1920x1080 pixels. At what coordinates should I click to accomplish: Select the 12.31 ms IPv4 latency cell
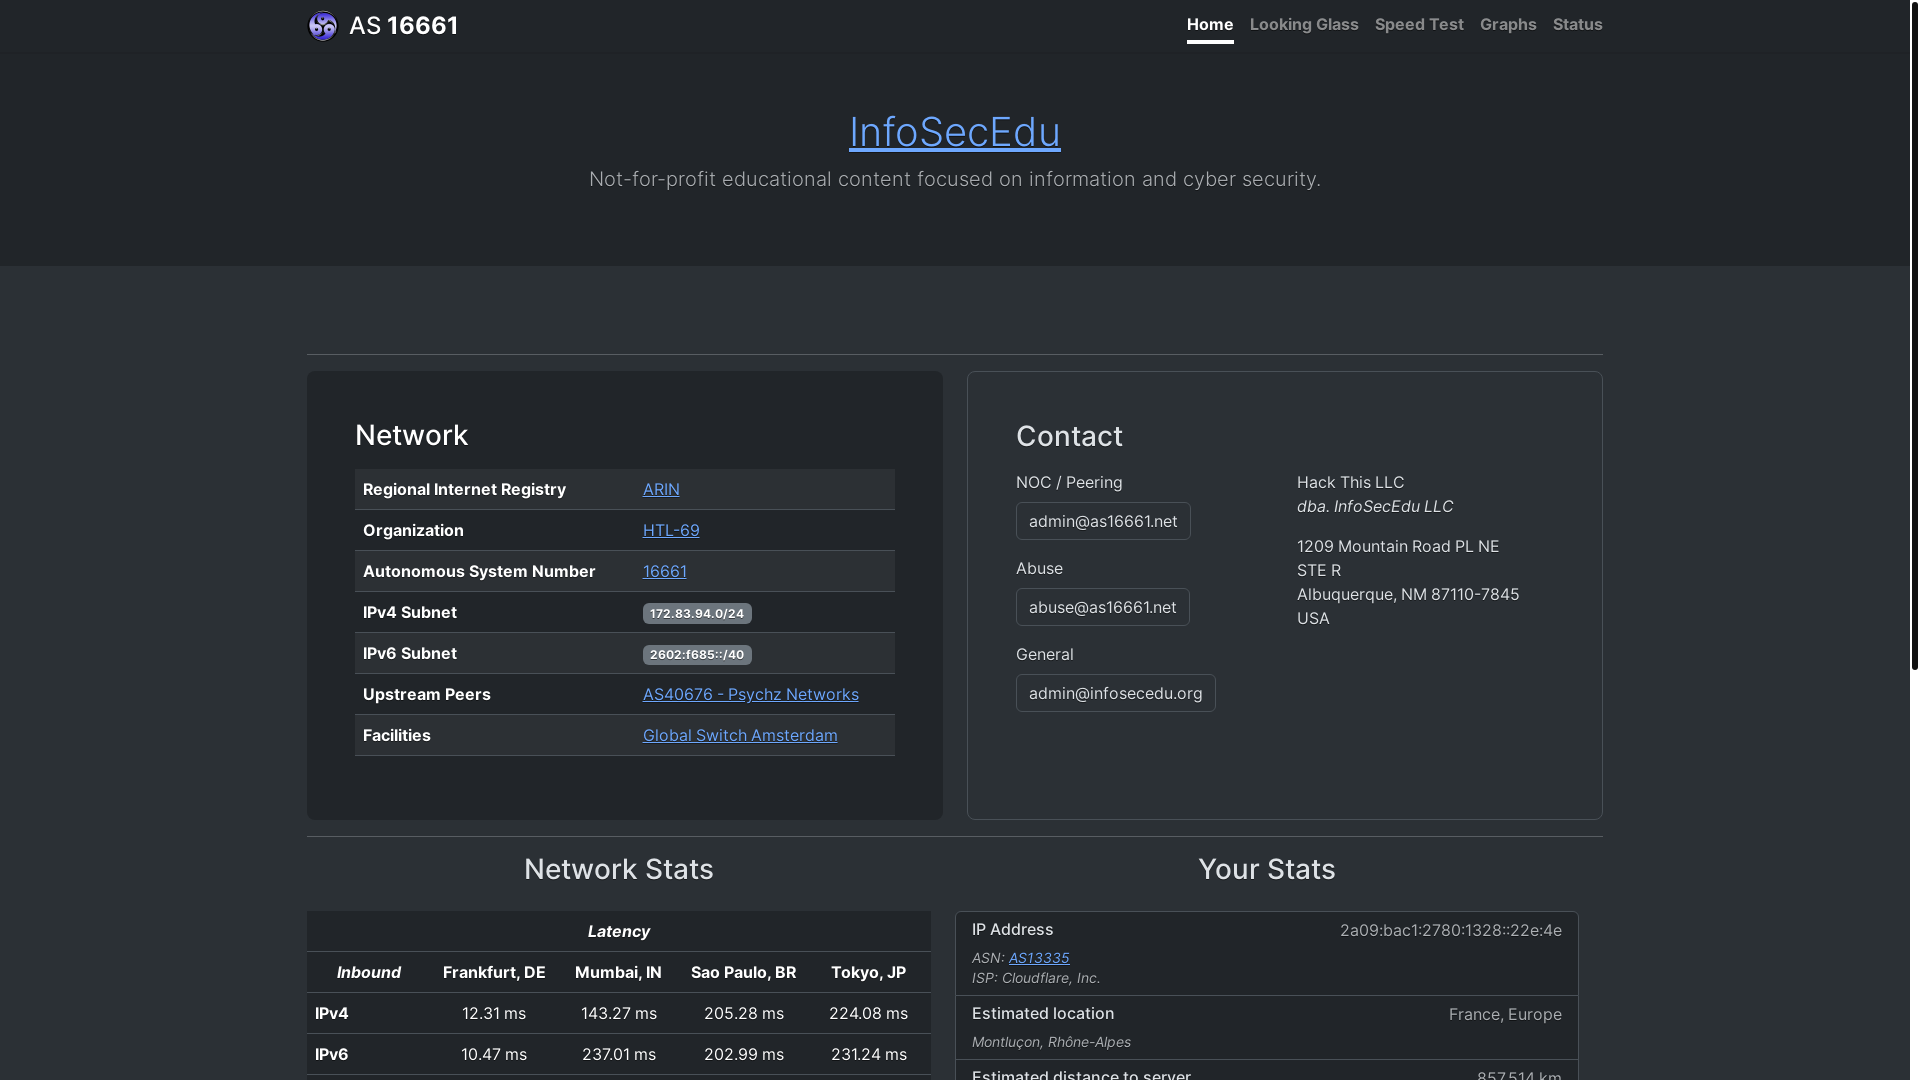494,1013
